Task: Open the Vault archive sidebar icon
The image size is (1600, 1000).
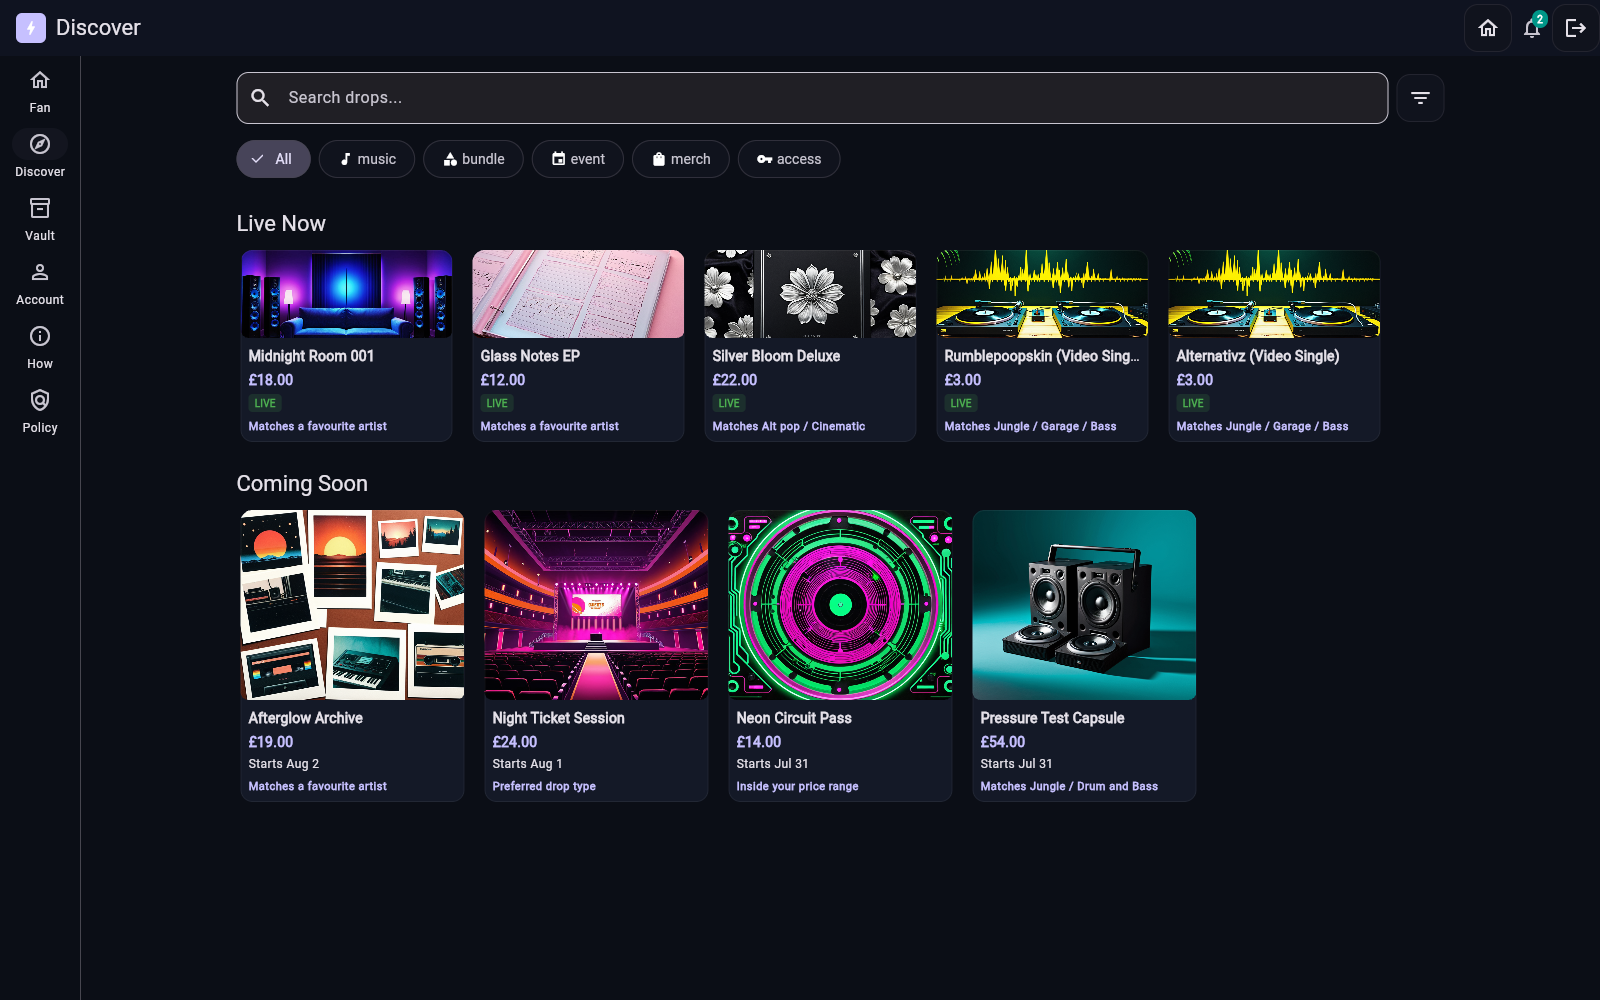Action: click(40, 208)
